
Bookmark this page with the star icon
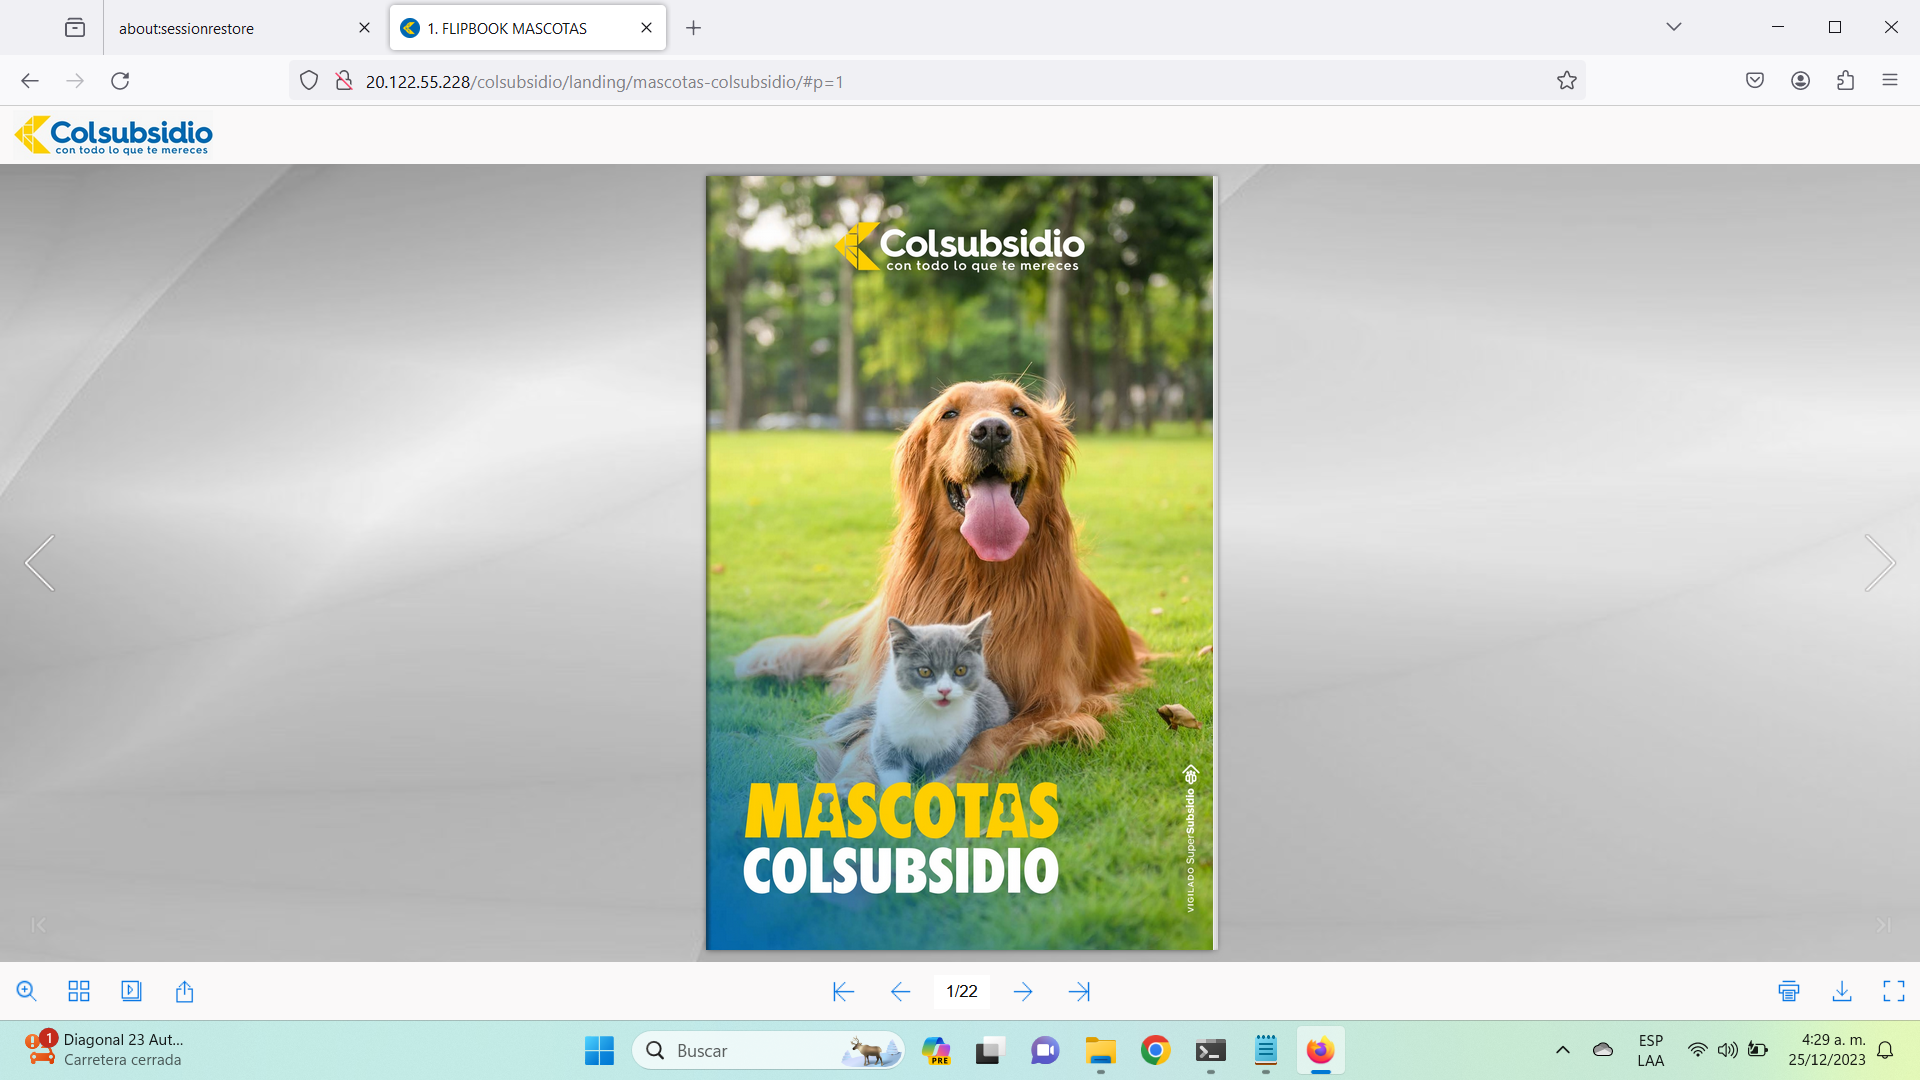[1566, 81]
